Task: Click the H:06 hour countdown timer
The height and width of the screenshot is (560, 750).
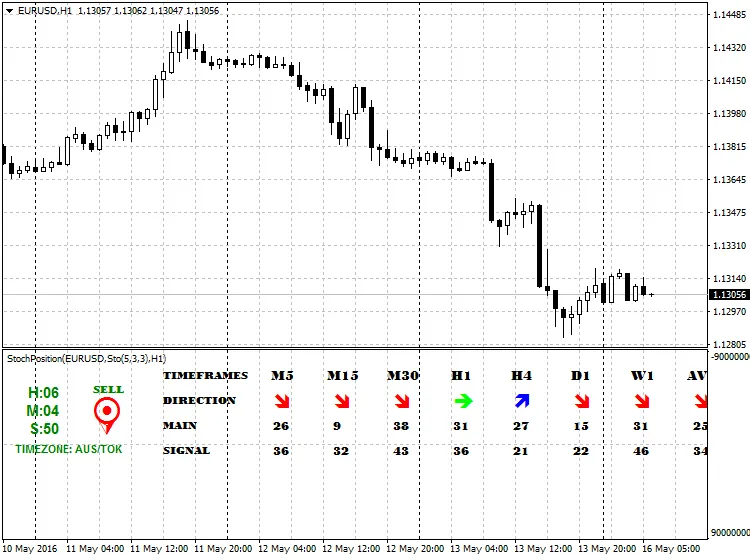Action: [44, 394]
